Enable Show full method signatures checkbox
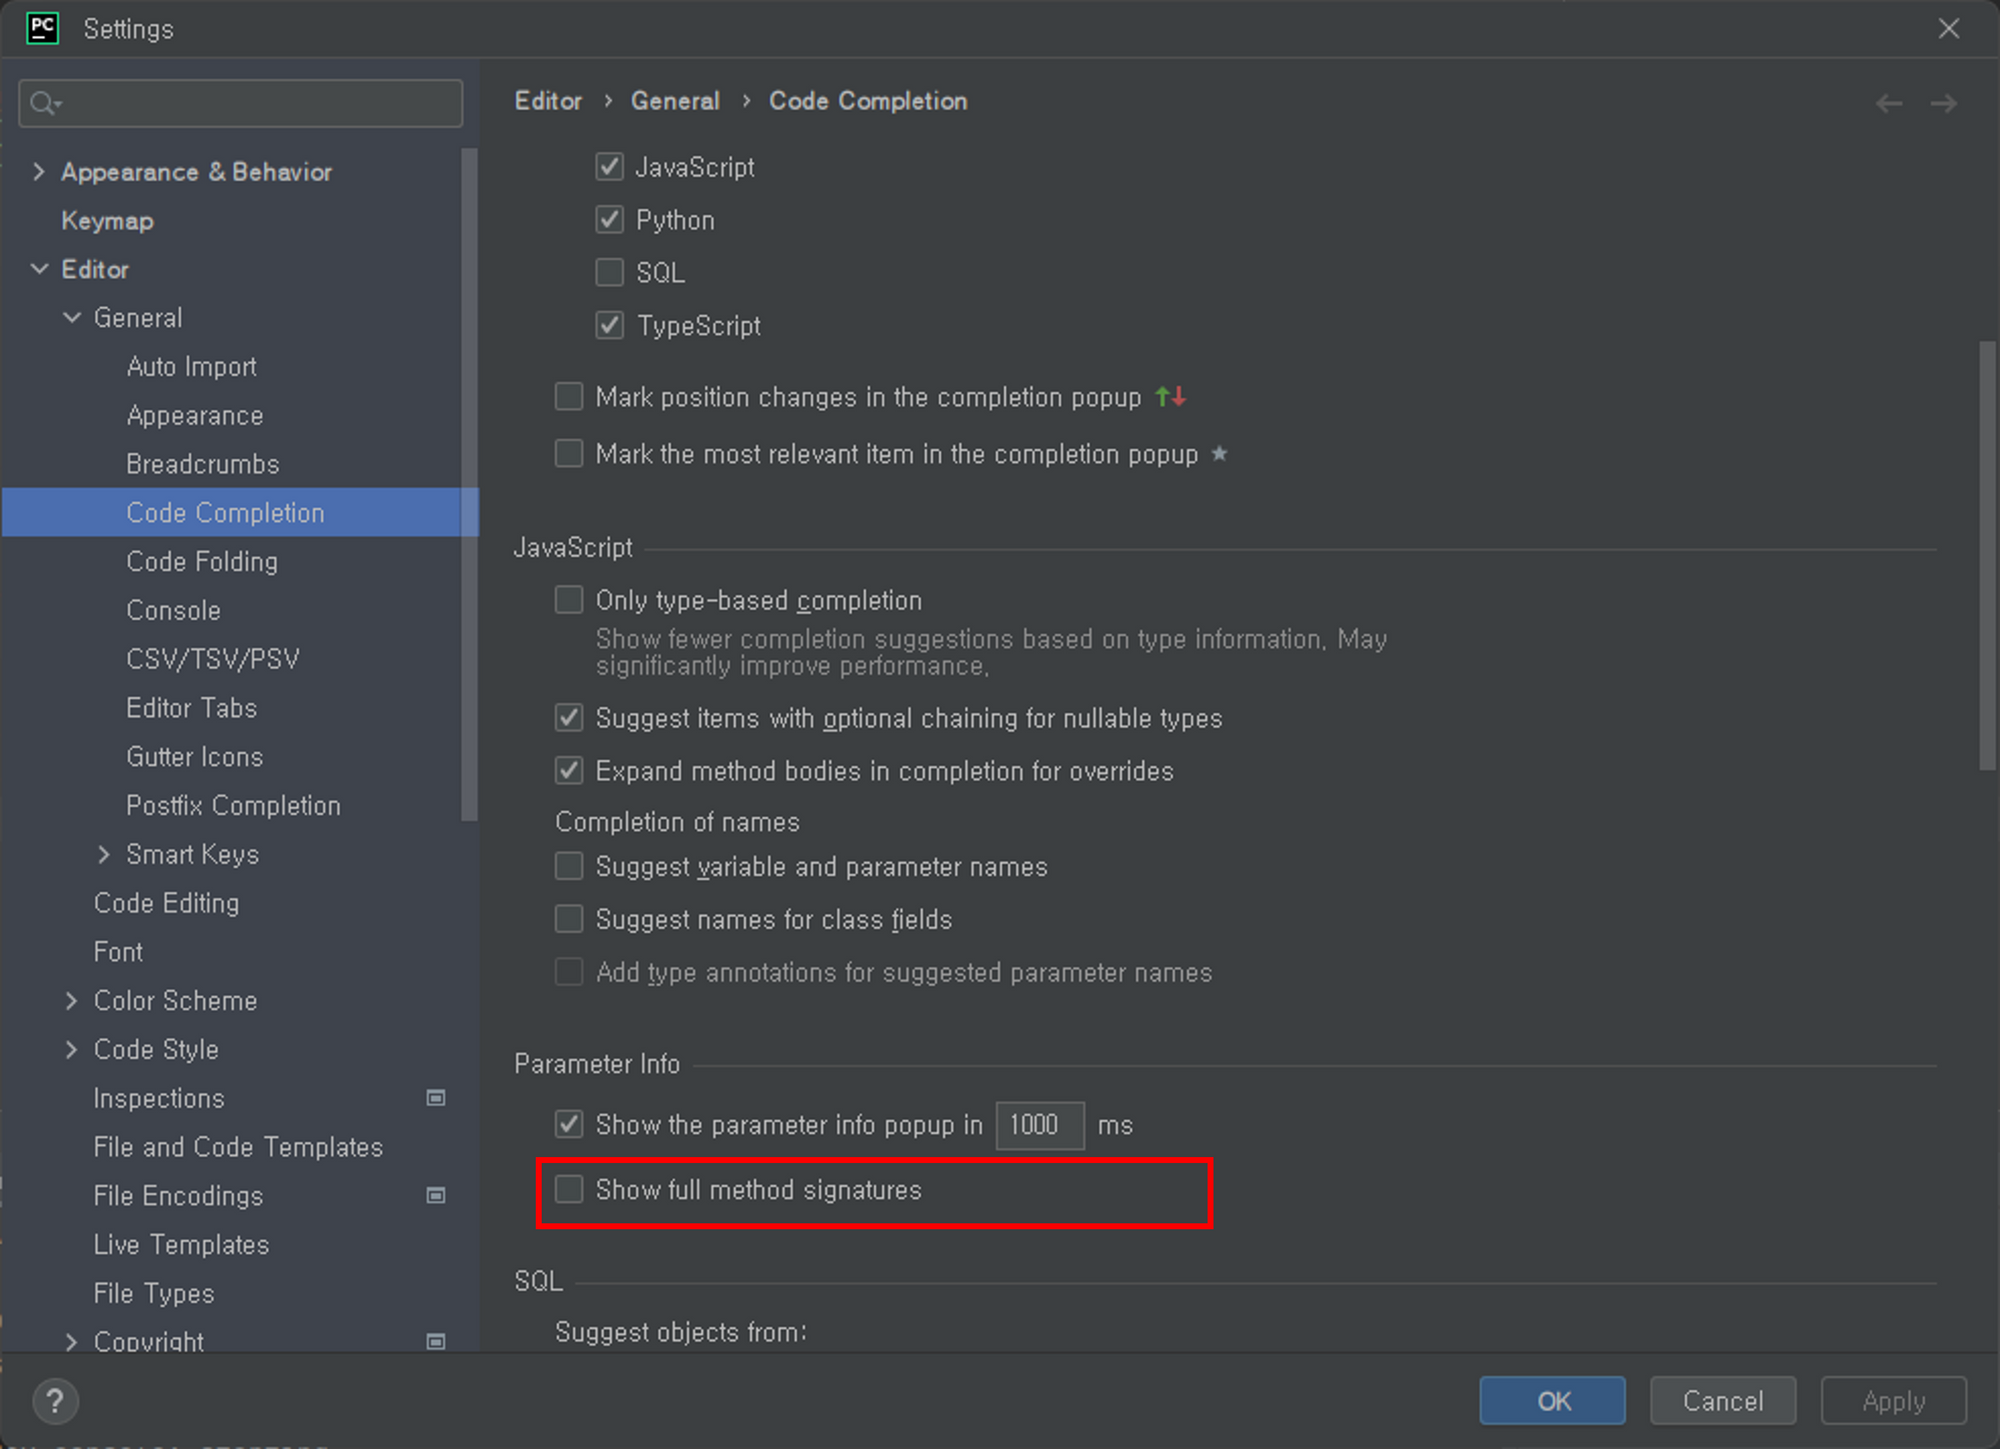Viewport: 2000px width, 1449px height. tap(568, 1190)
